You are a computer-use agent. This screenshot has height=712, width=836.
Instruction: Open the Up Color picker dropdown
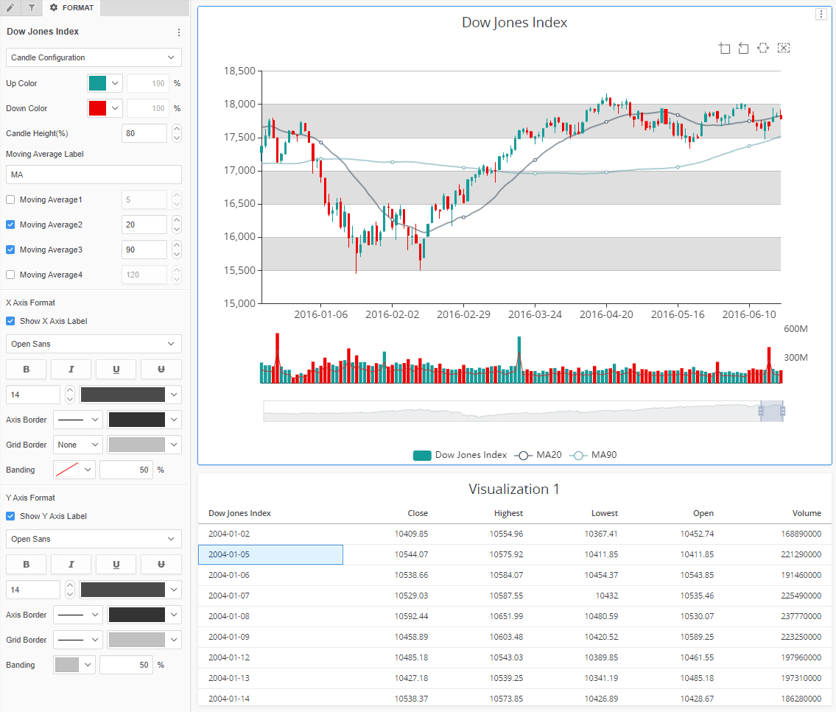116,84
